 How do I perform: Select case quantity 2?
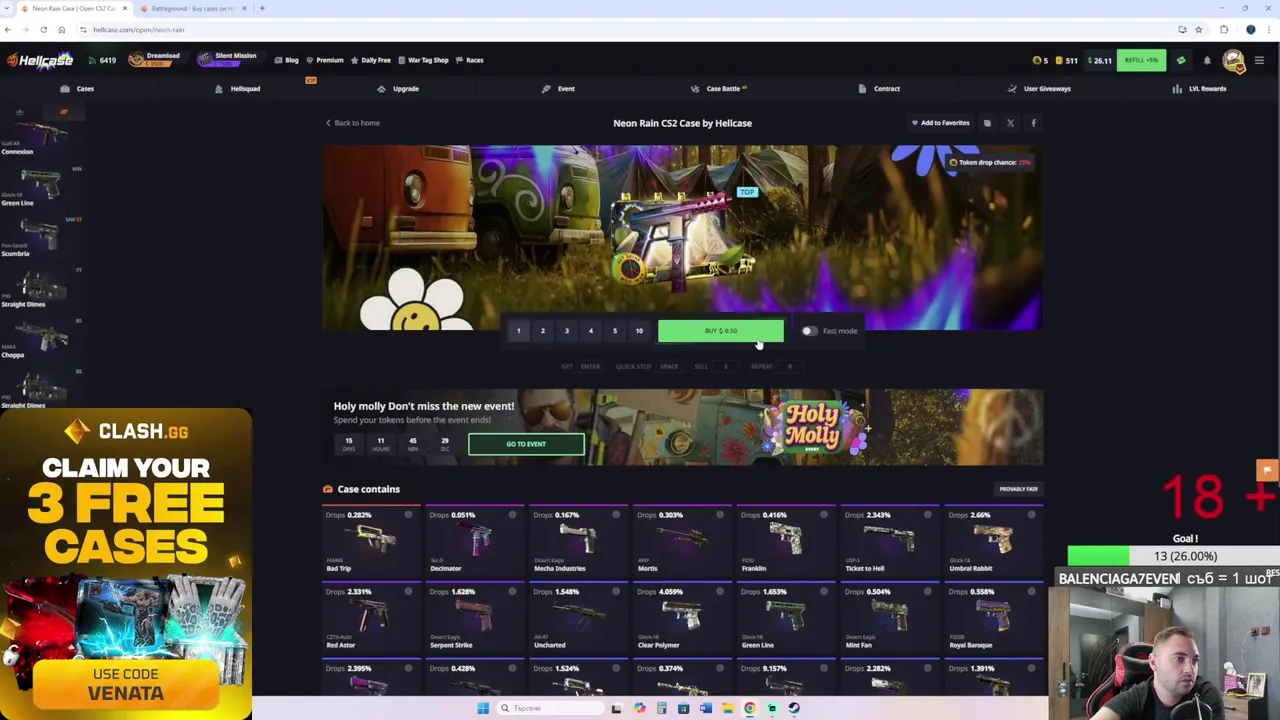click(x=543, y=331)
